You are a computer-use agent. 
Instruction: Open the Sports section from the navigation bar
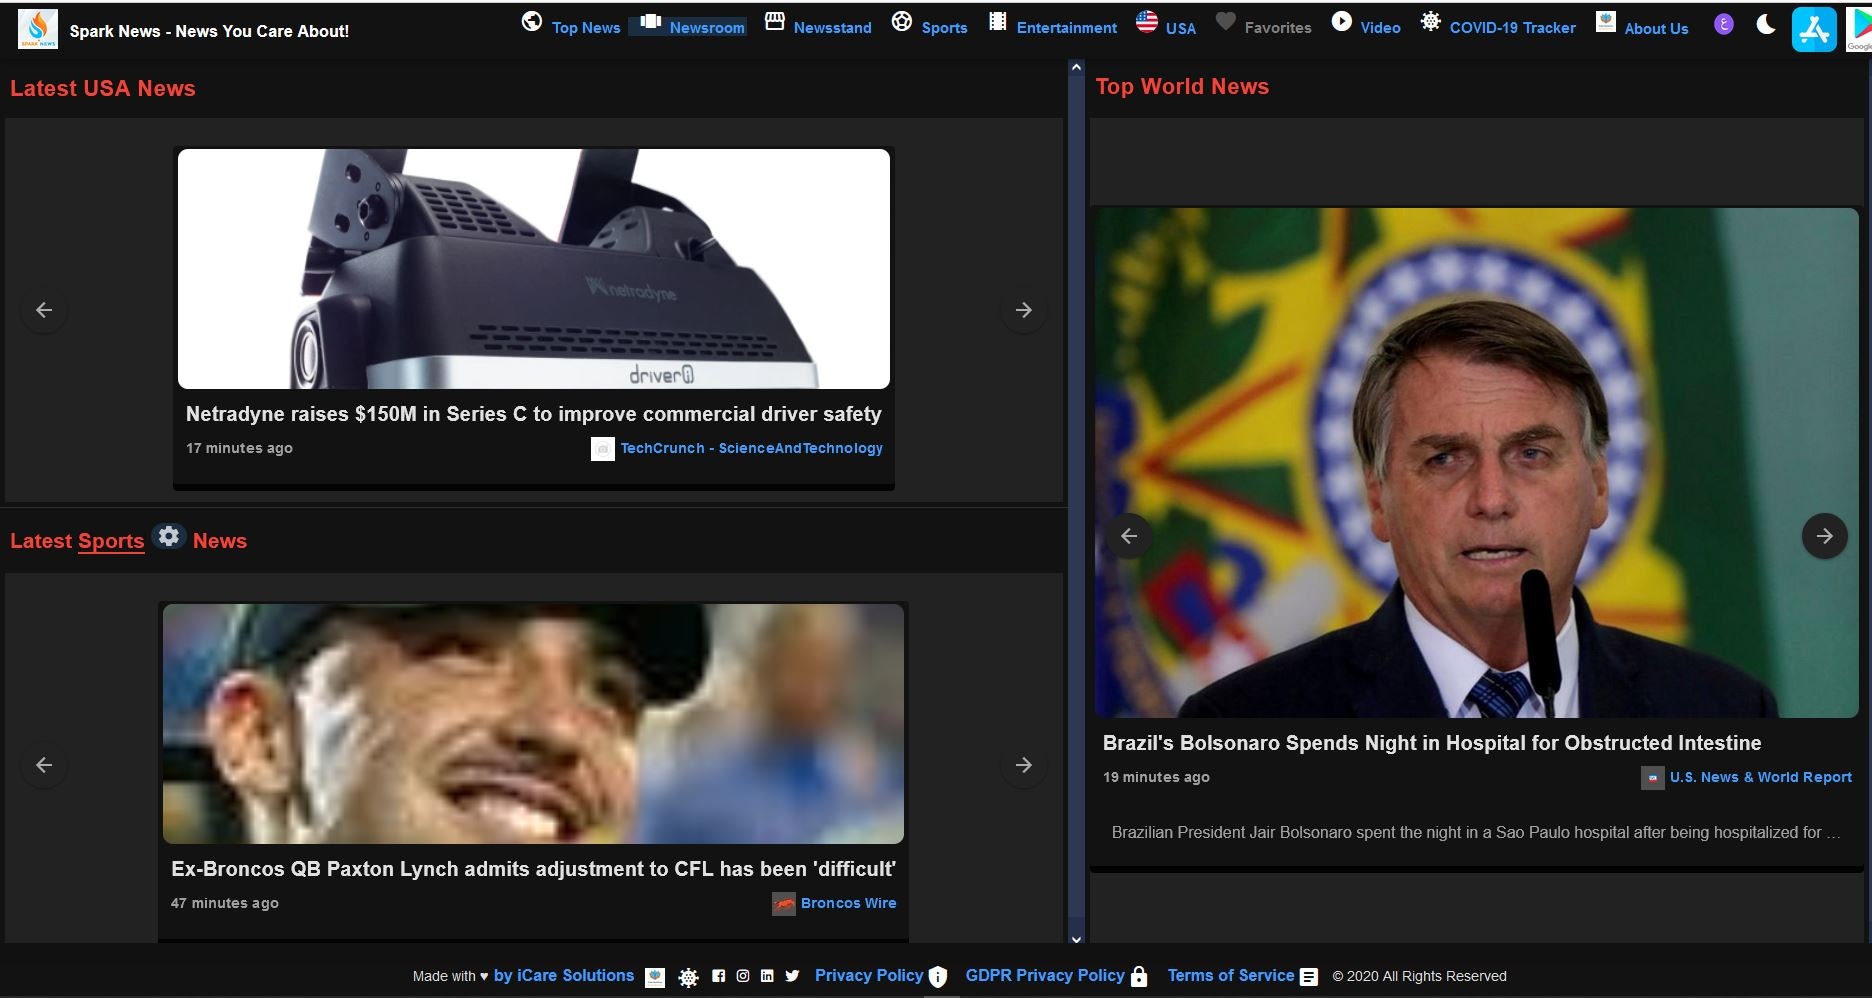[944, 27]
